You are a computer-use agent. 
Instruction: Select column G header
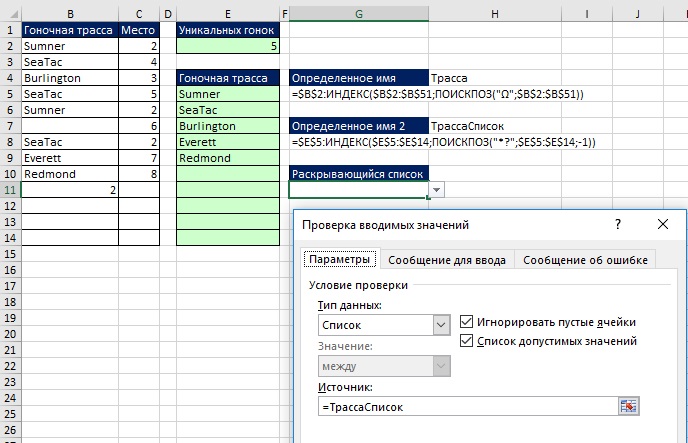(x=358, y=13)
